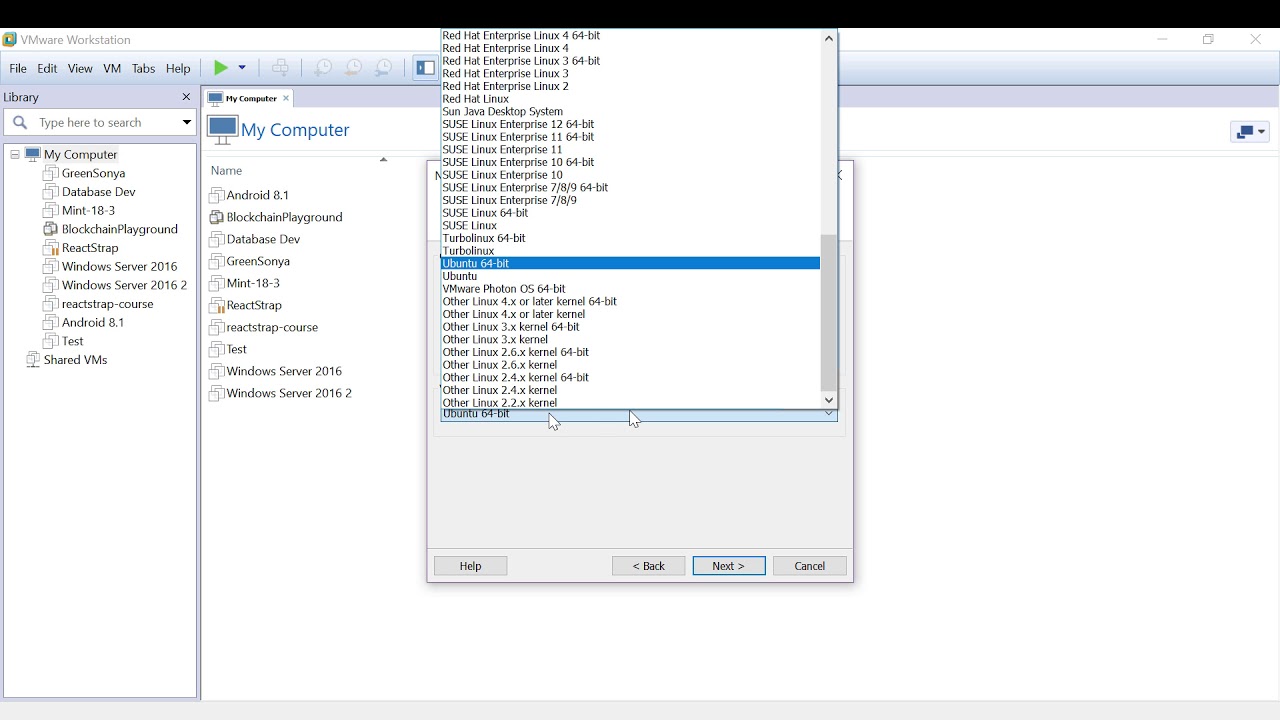Click the Test VM icon in list

click(x=217, y=350)
